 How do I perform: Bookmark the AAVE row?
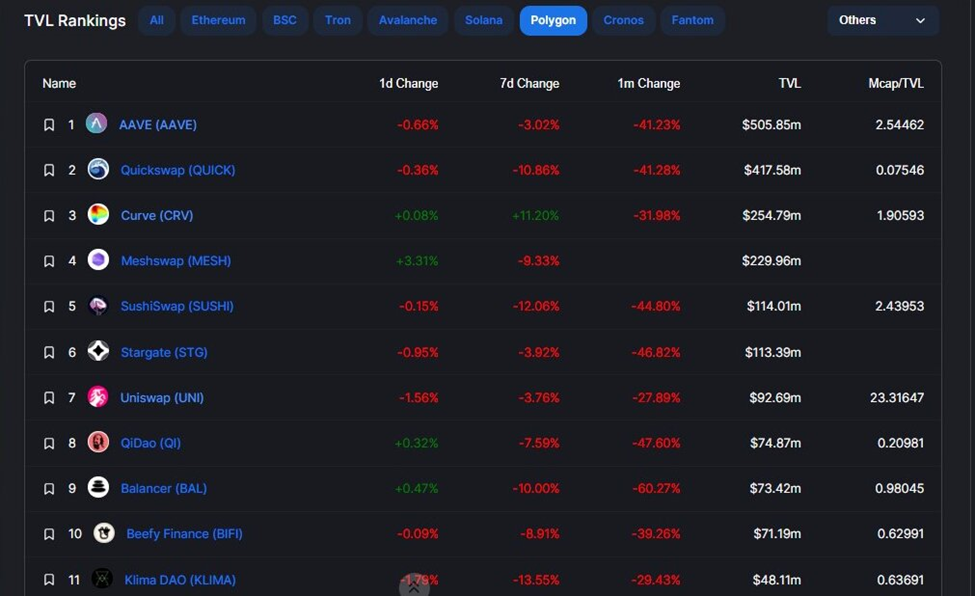pyautogui.click(x=49, y=125)
